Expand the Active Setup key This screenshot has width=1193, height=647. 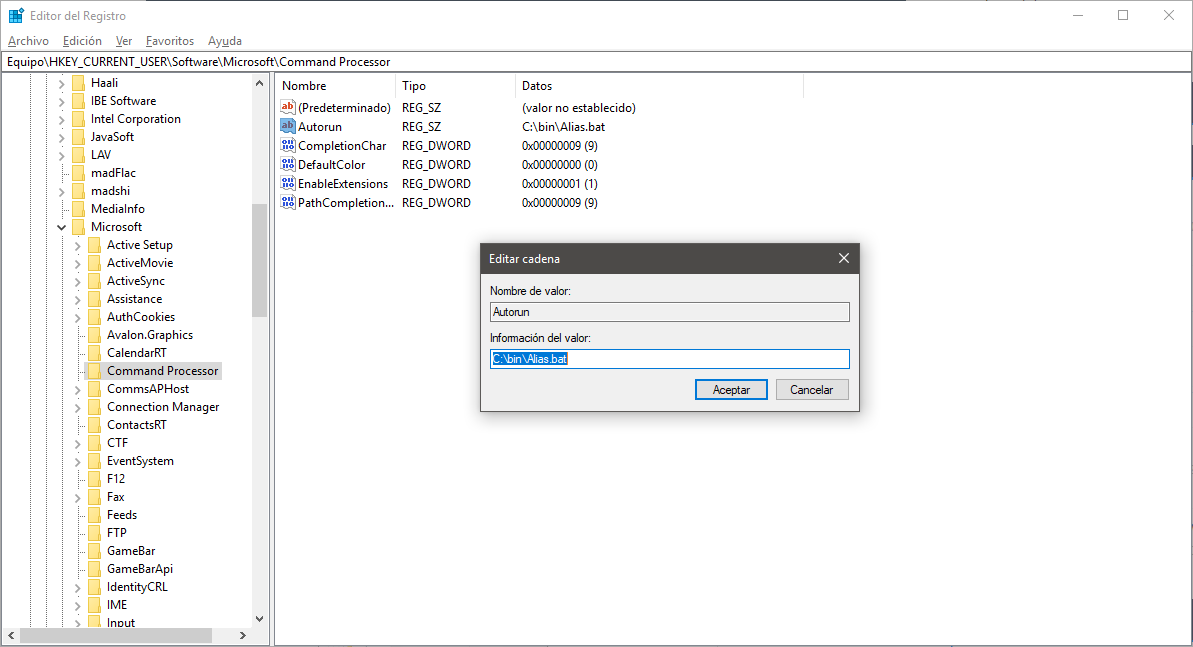[x=78, y=245]
